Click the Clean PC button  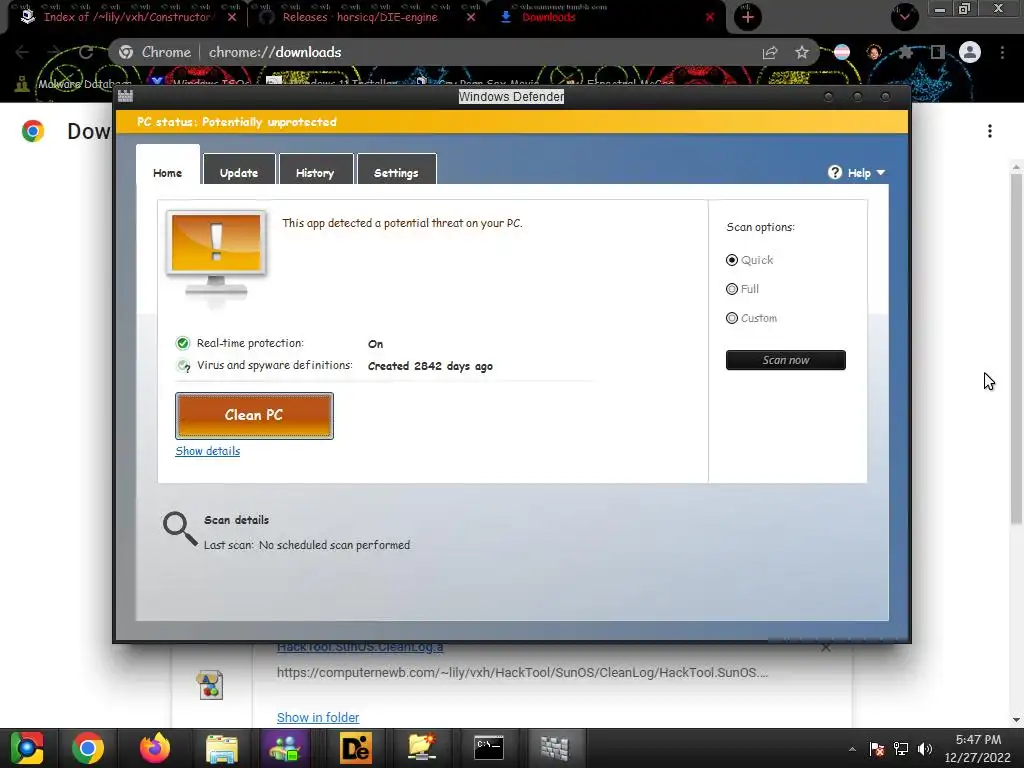click(x=254, y=415)
